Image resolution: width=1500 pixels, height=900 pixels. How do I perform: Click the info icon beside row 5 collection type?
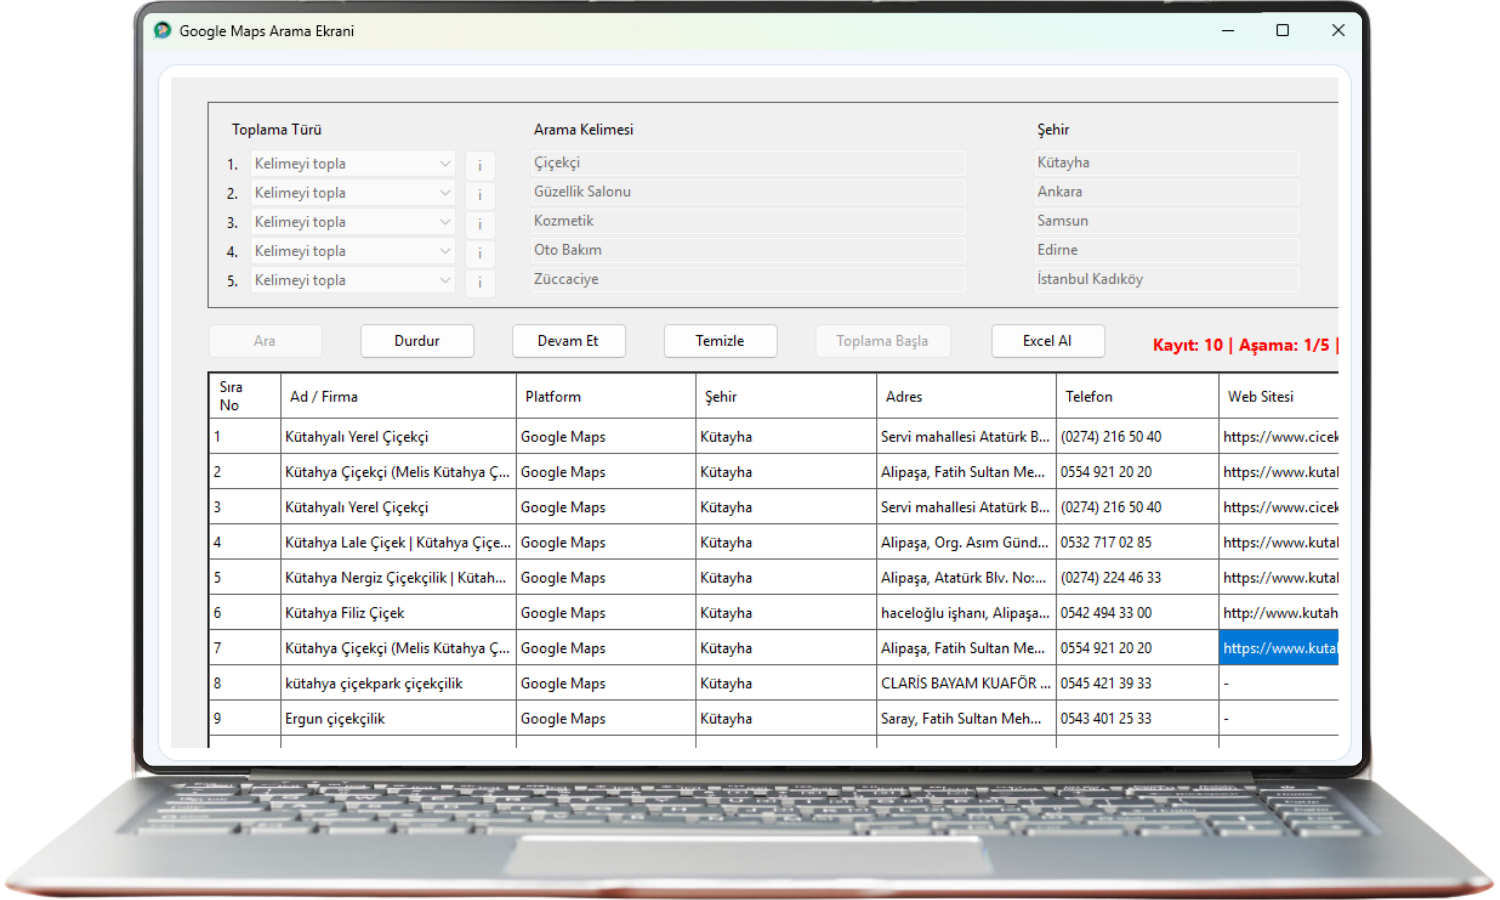[480, 282]
